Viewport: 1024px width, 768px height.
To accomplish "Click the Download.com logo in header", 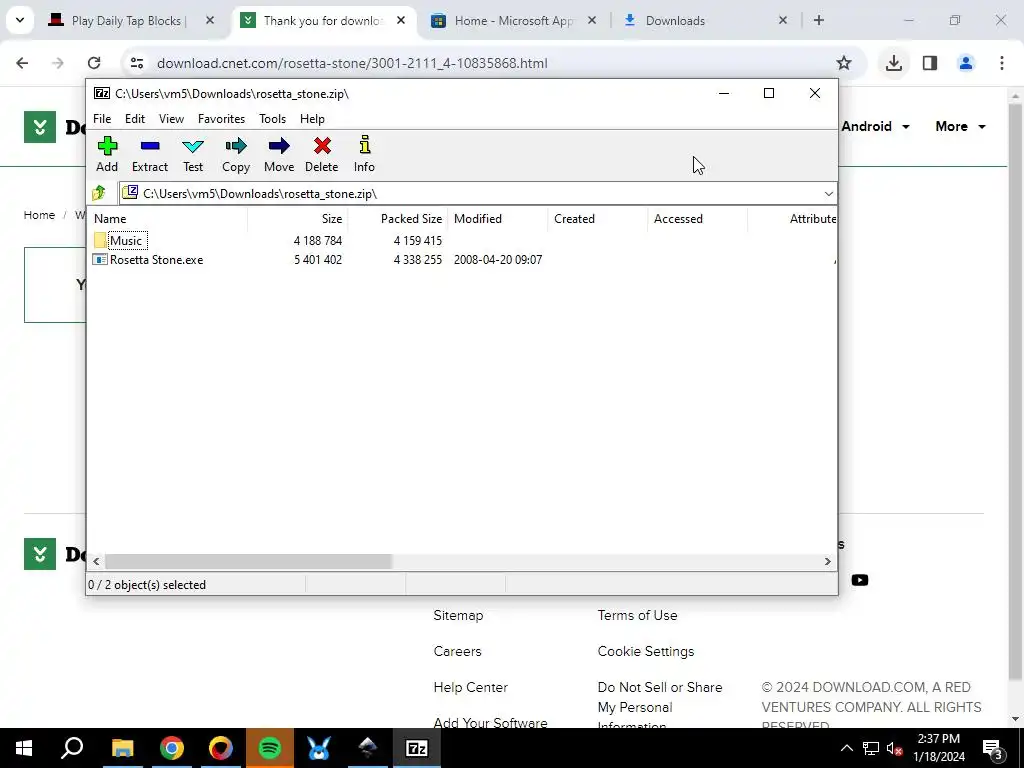I will coord(40,127).
